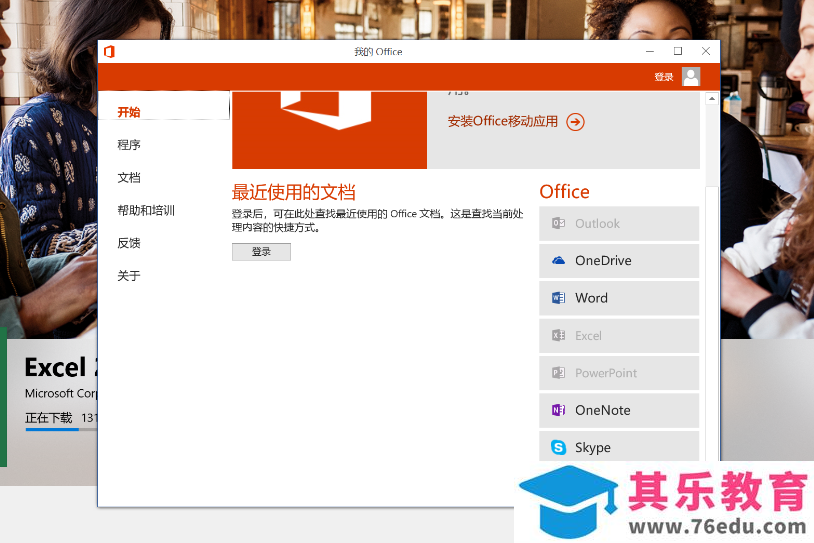Open the Excel tile in Office list
Image resolution: width=814 pixels, height=543 pixels.
pos(619,335)
